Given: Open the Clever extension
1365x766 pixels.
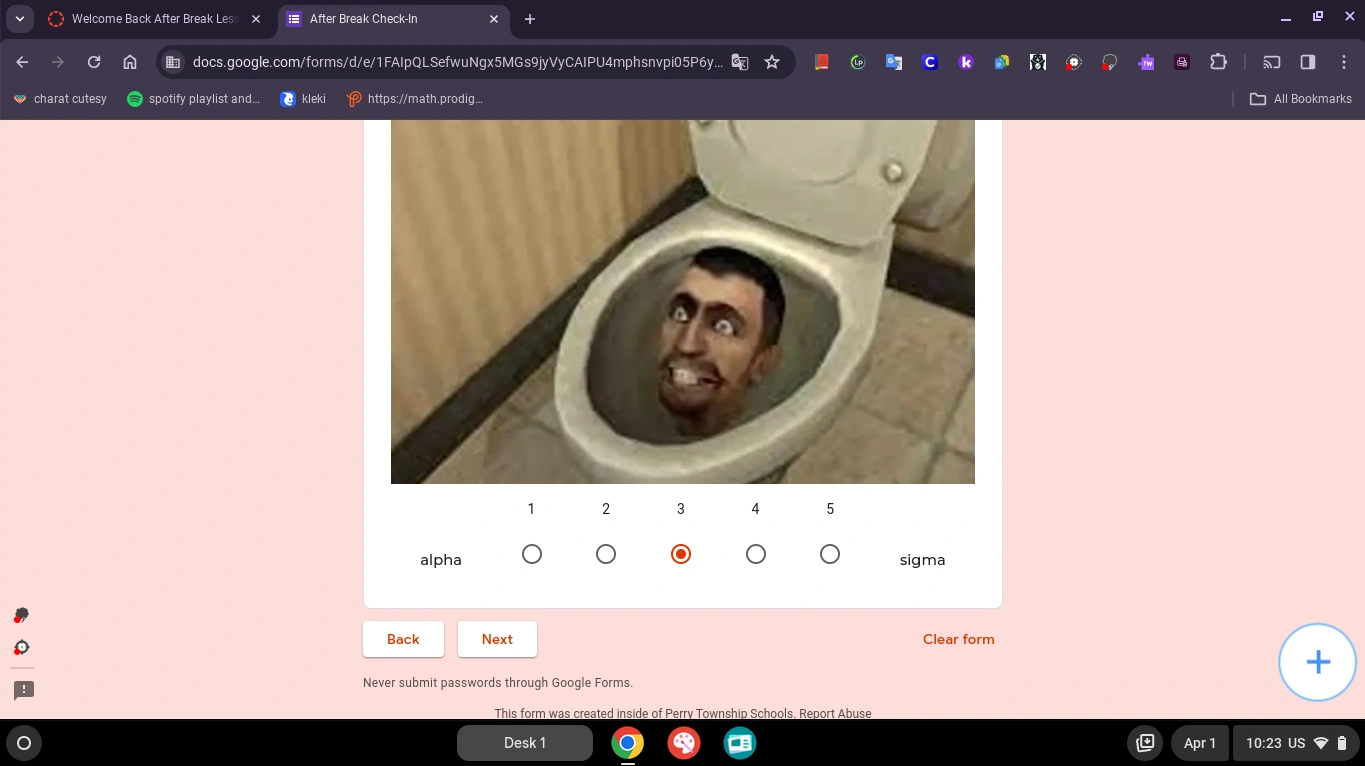Looking at the screenshot, I should (x=930, y=62).
